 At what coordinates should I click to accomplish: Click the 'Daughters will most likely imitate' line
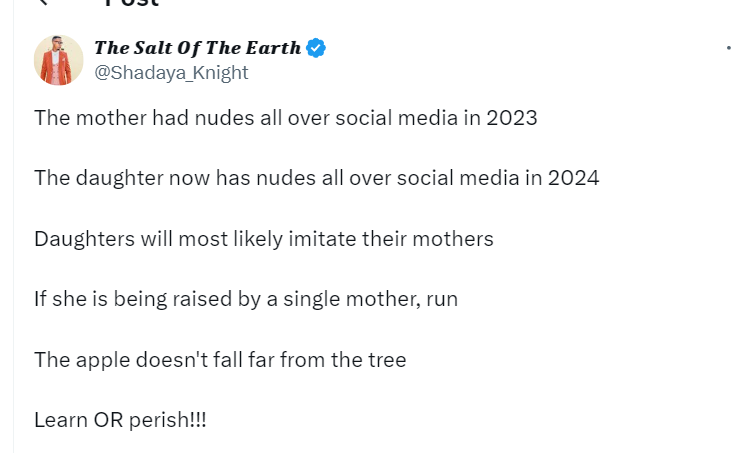264,239
